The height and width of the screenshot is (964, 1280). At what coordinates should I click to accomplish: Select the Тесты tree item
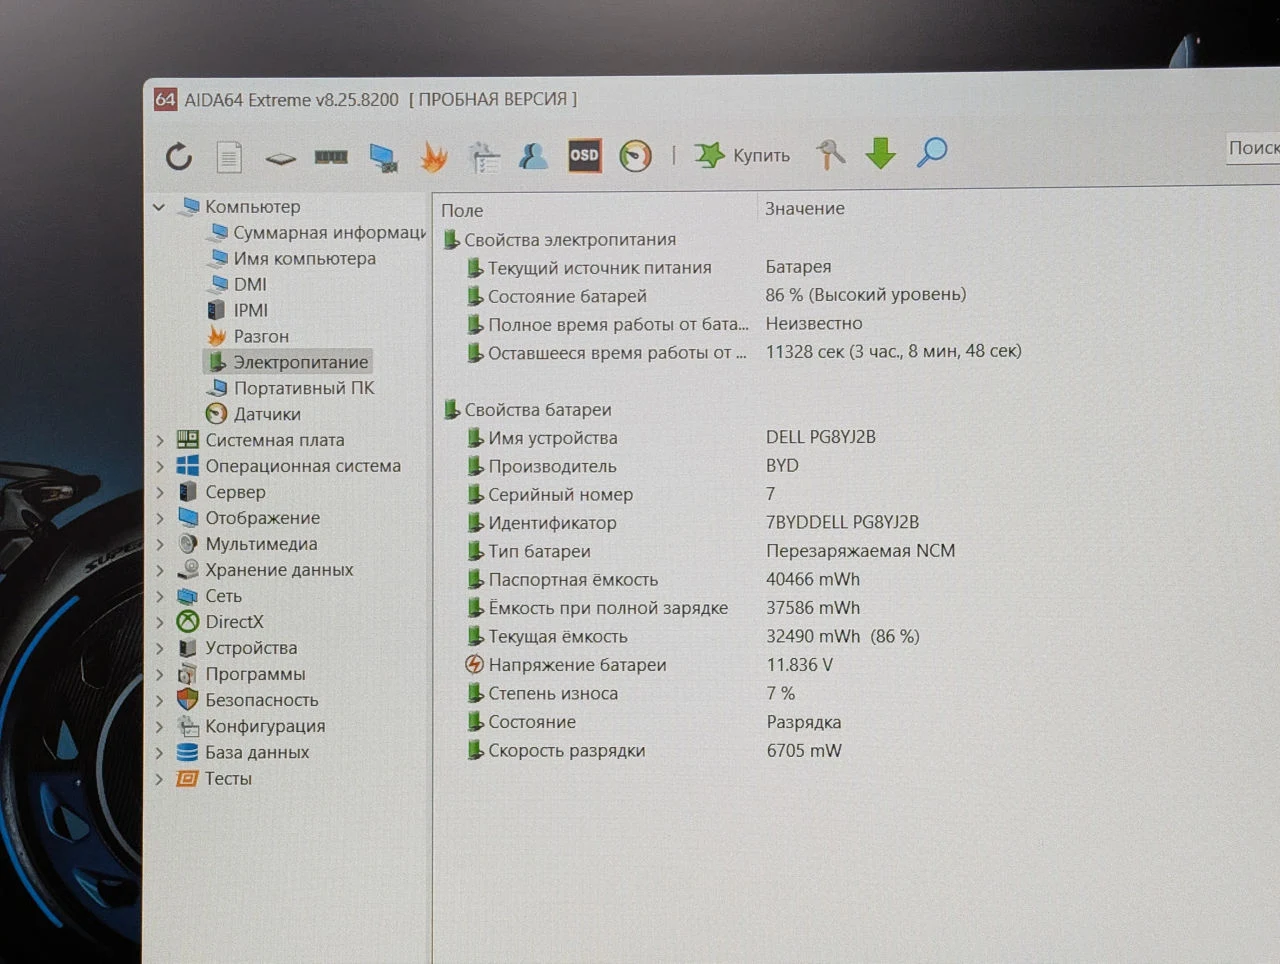[x=214, y=778]
